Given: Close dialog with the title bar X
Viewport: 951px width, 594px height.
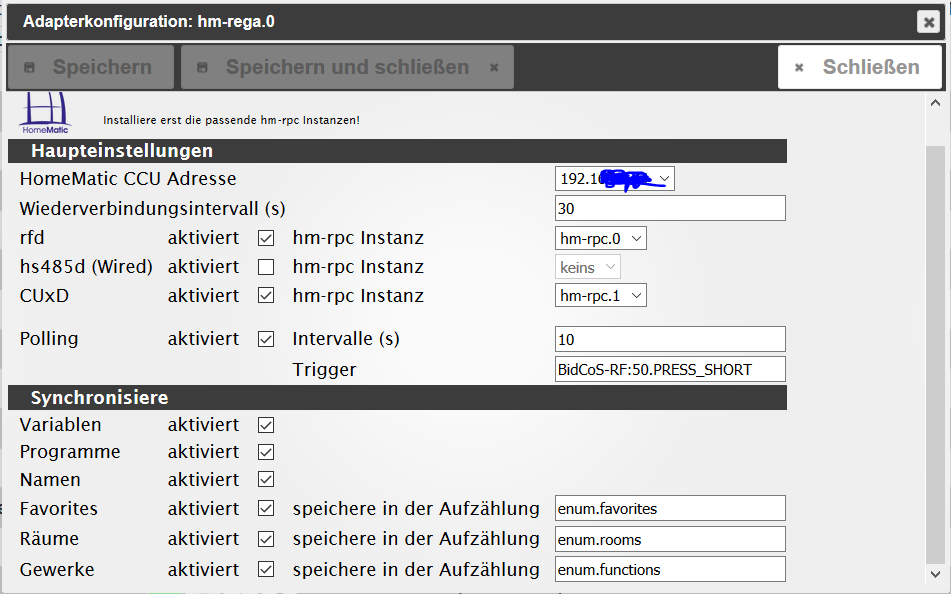Looking at the screenshot, I should tap(927, 22).
